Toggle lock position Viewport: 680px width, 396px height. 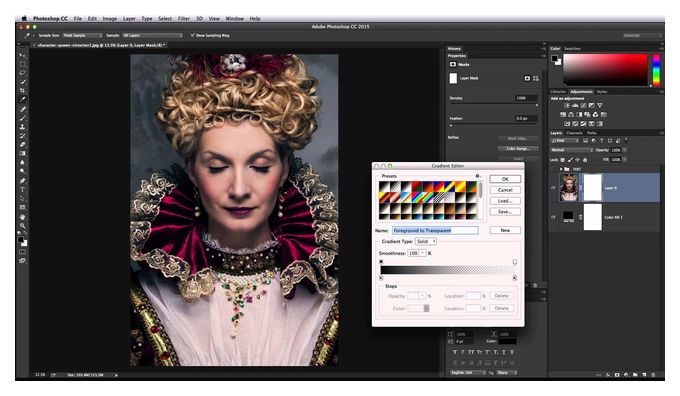[577, 160]
